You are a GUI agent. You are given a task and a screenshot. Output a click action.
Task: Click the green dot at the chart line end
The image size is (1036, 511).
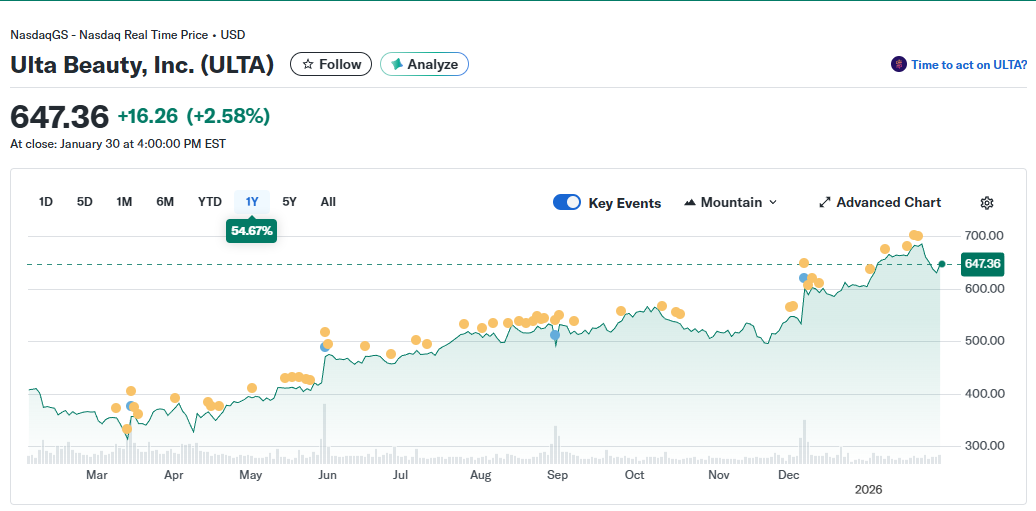(x=942, y=264)
